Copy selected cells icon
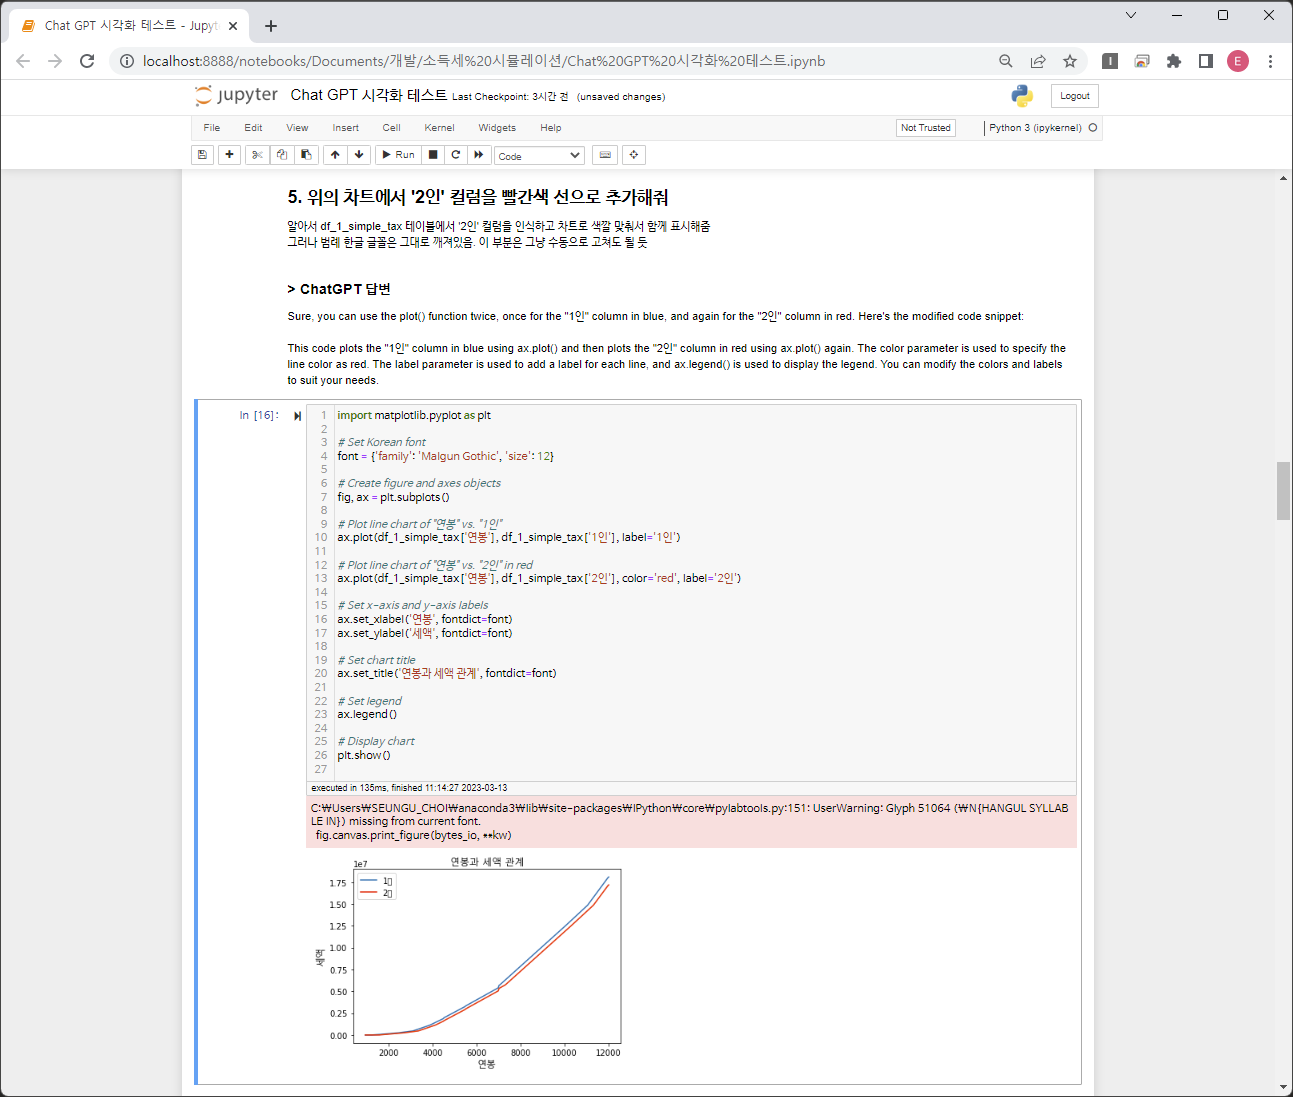The width and height of the screenshot is (1293, 1097). pyautogui.click(x=282, y=155)
